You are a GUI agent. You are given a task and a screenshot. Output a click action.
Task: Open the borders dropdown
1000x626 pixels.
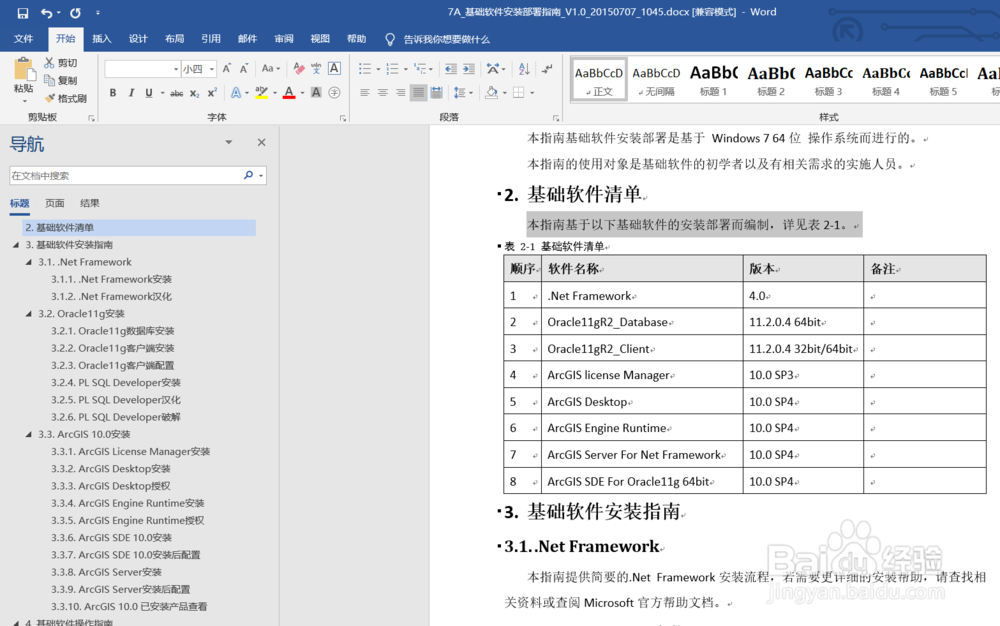coord(531,93)
